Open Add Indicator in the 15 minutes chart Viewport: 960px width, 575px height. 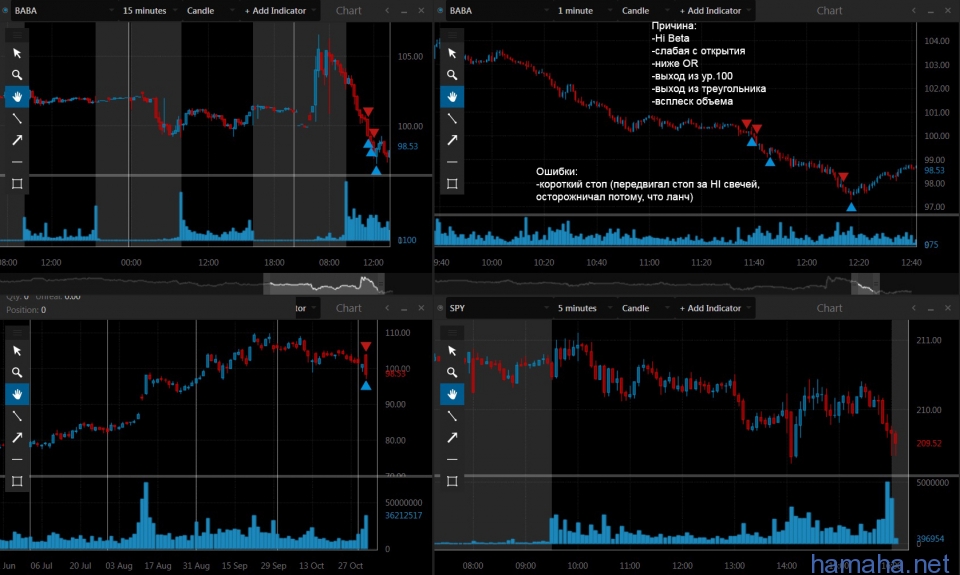[x=279, y=10]
